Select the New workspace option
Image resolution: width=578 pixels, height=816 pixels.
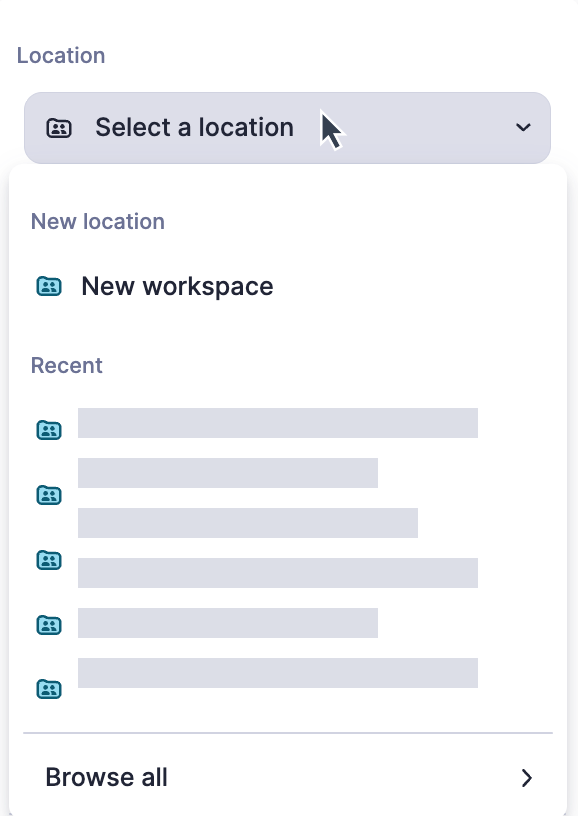point(177,286)
